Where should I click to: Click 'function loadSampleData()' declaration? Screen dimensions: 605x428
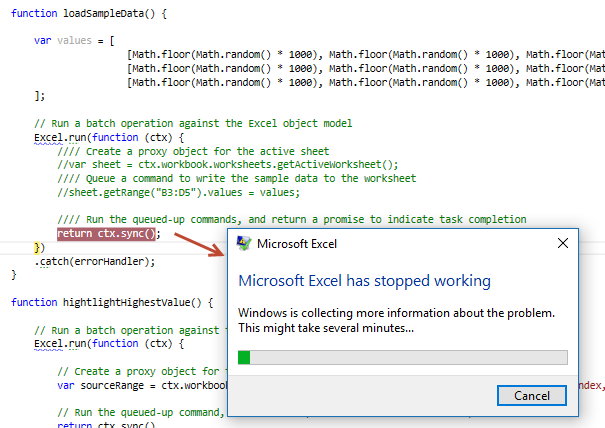pos(89,14)
